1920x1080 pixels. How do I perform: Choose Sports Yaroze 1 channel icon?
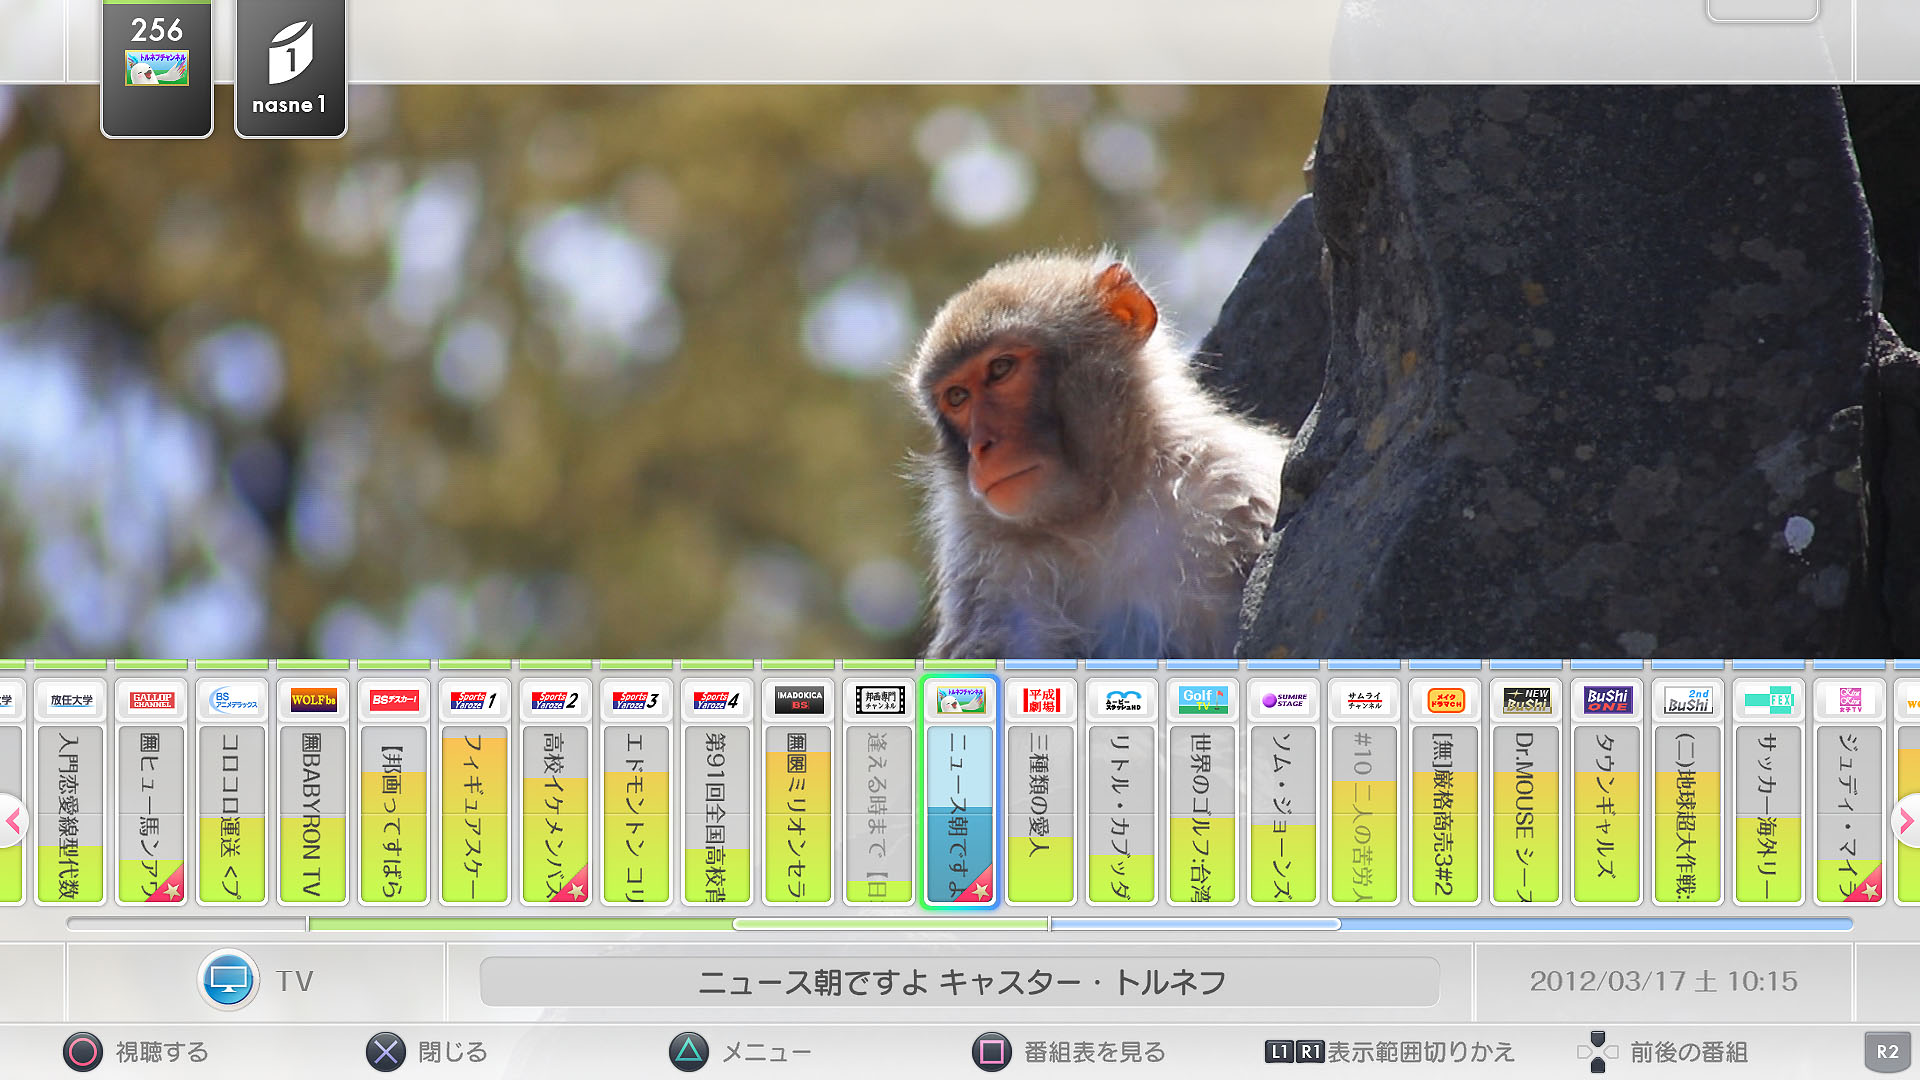point(474,701)
